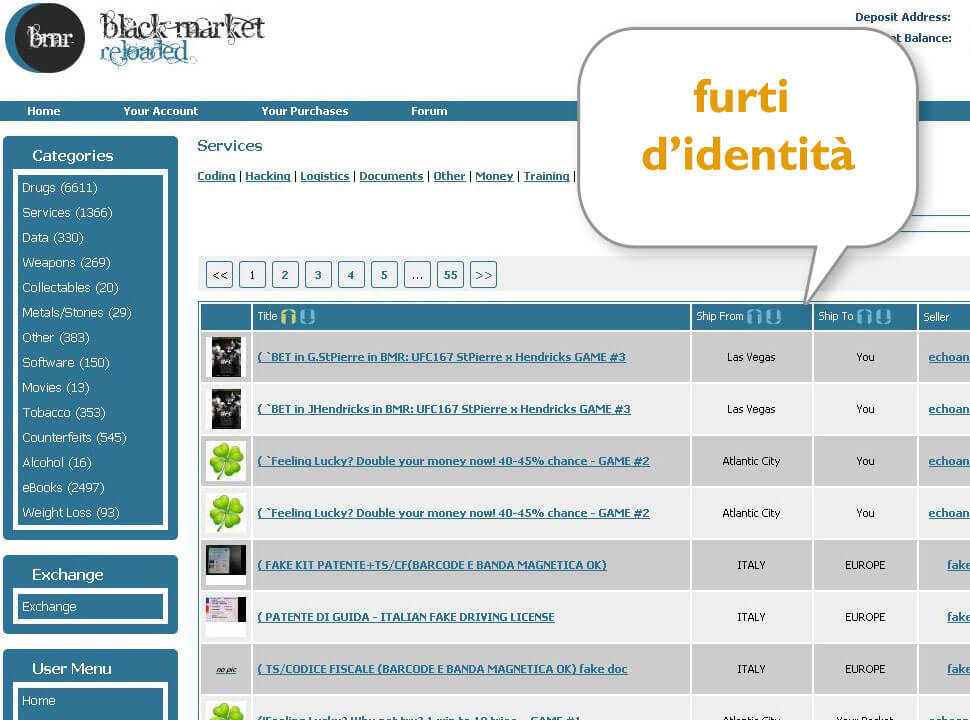Open seller link in BET in G.StPierre row
The height and width of the screenshot is (720, 970).
(x=948, y=357)
